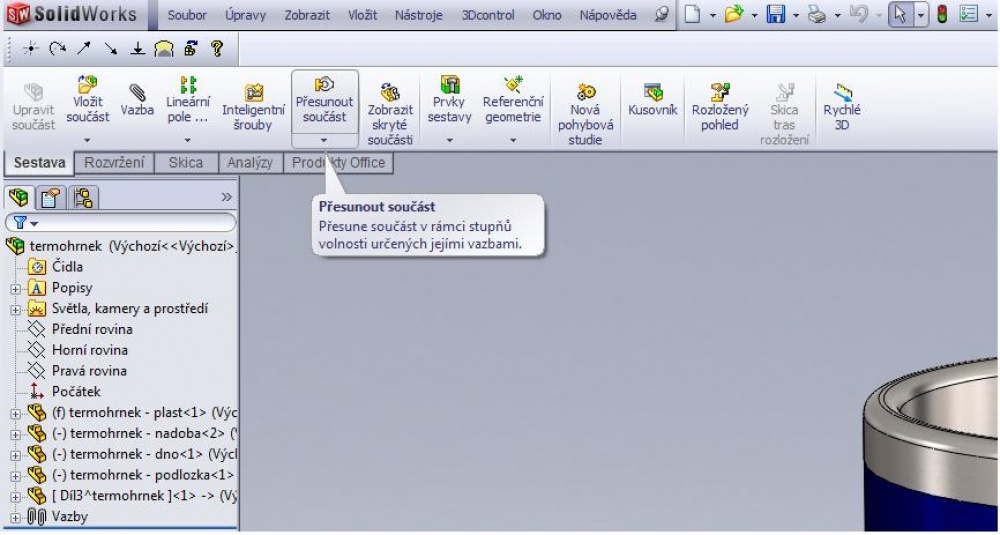Expand termohrnek - nadoba<2> component
Viewport: 1000px width, 535px height.
point(15,434)
